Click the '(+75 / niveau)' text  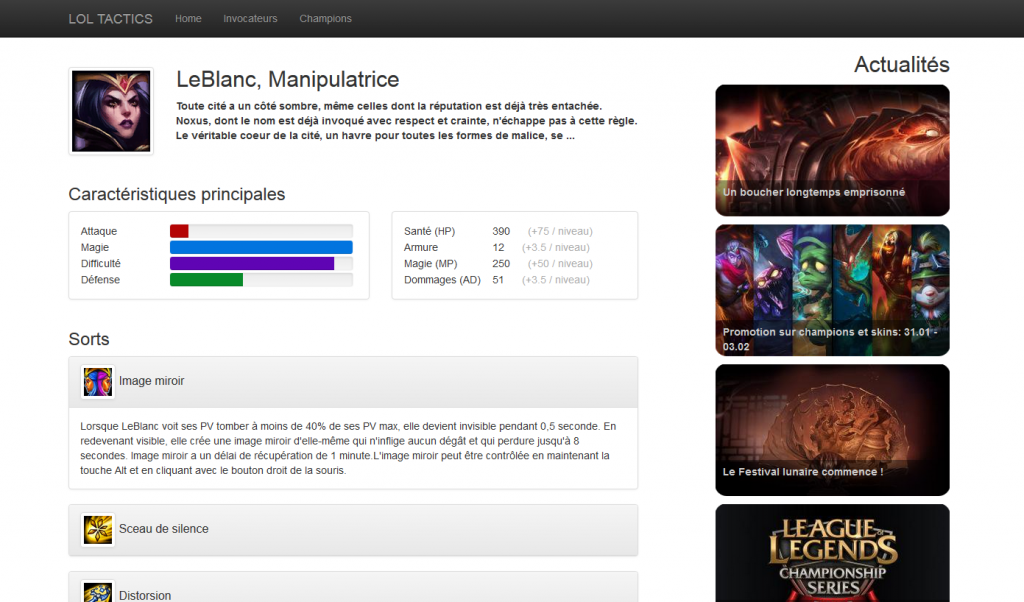[x=560, y=231]
